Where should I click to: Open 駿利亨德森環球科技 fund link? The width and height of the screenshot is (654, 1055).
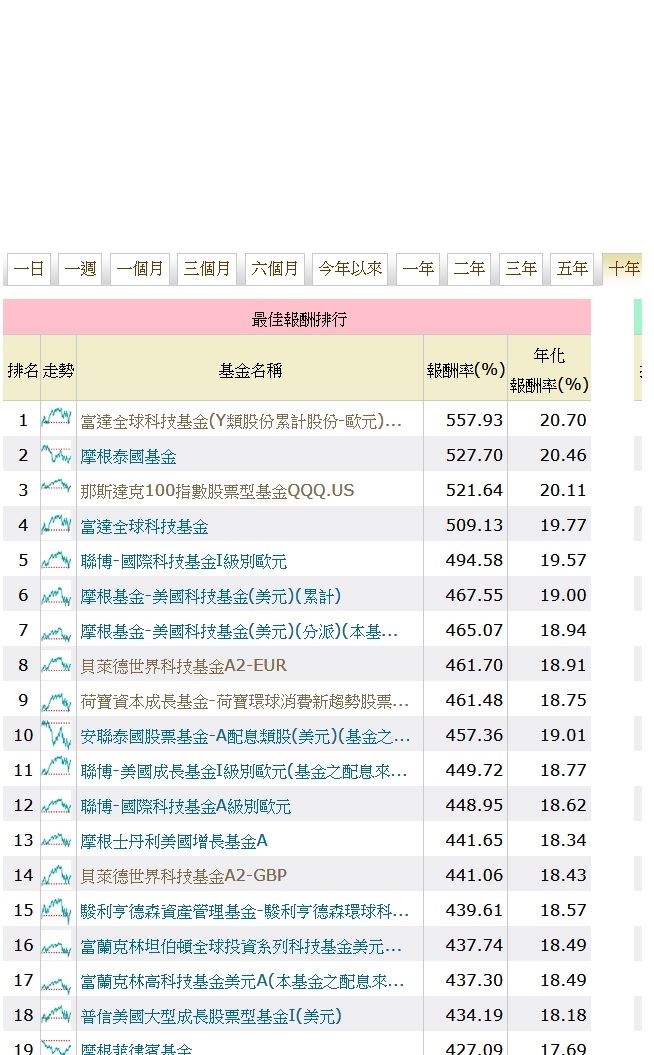(x=244, y=912)
